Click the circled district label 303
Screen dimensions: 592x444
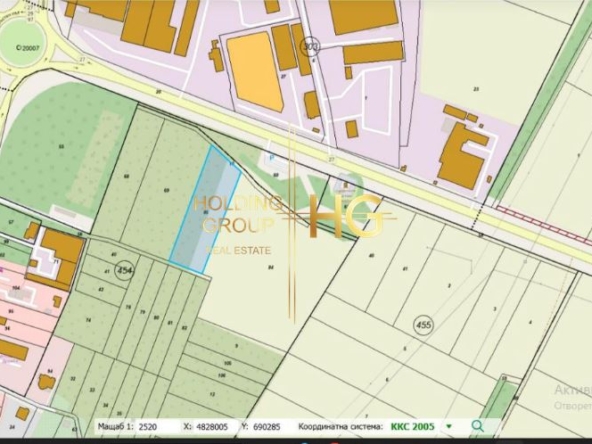pyautogui.click(x=311, y=46)
